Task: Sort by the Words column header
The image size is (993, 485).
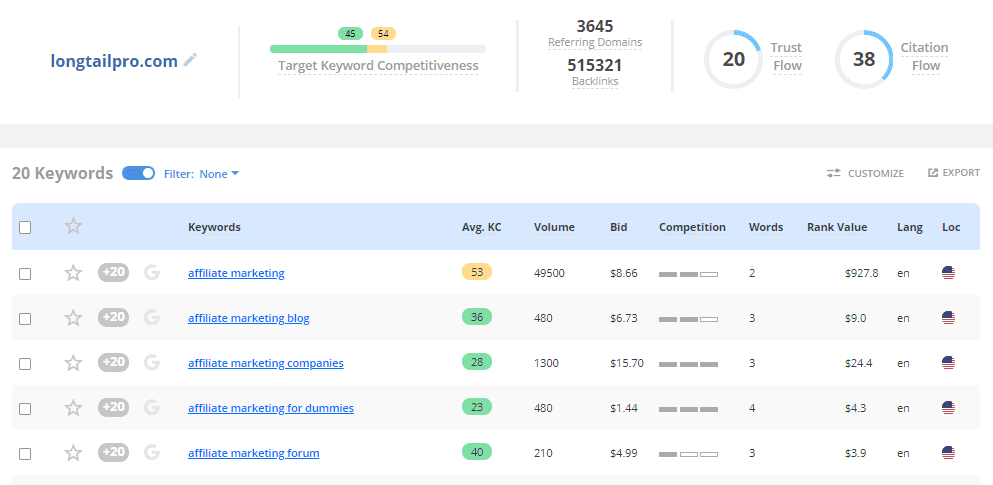Action: (766, 227)
